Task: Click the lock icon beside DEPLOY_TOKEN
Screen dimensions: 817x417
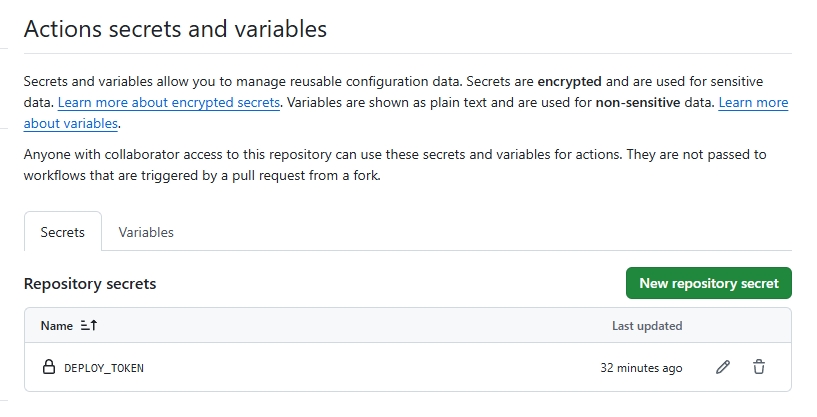Action: 48,367
